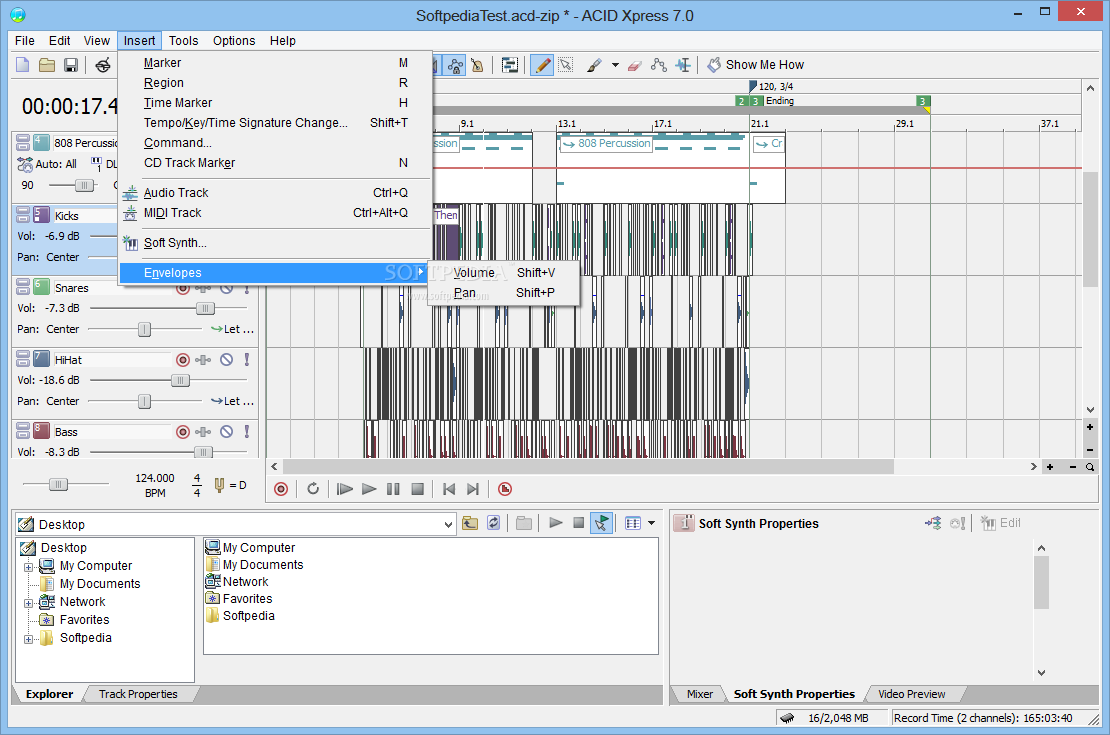This screenshot has width=1110, height=735.
Task: Arm HiHat track for record
Action: click(183, 360)
